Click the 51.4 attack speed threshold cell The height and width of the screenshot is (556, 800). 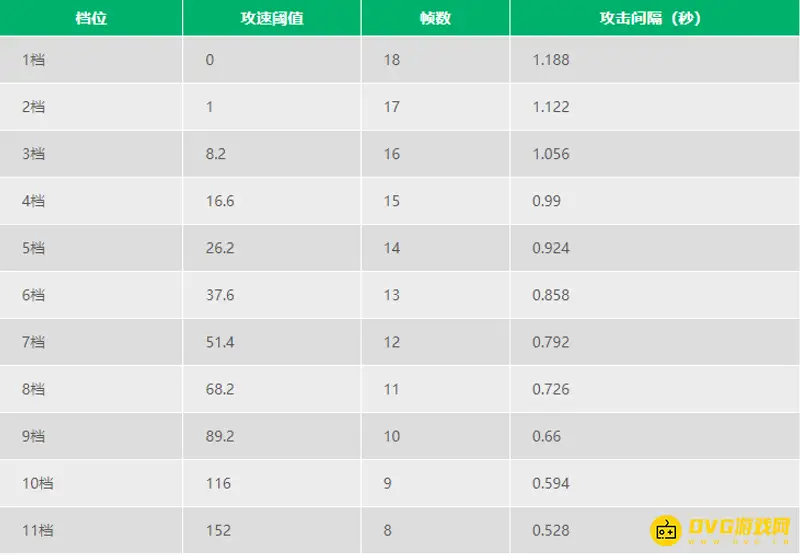coord(220,342)
